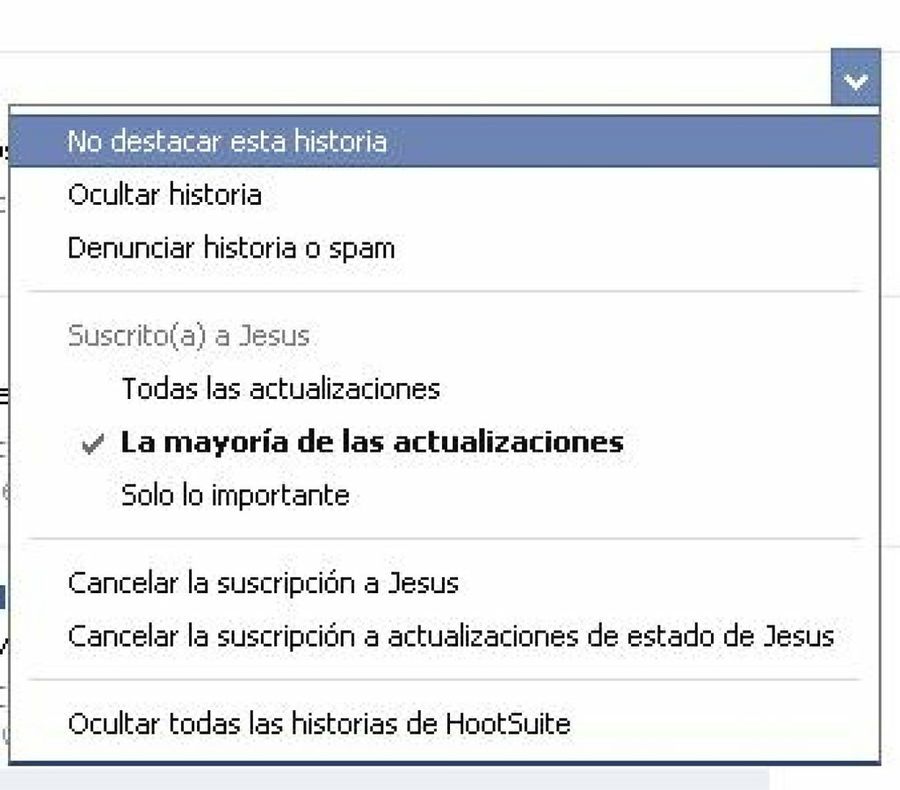The height and width of the screenshot is (790, 900).
Task: Click the checkmark next to La mayoría
Action: pos(92,442)
